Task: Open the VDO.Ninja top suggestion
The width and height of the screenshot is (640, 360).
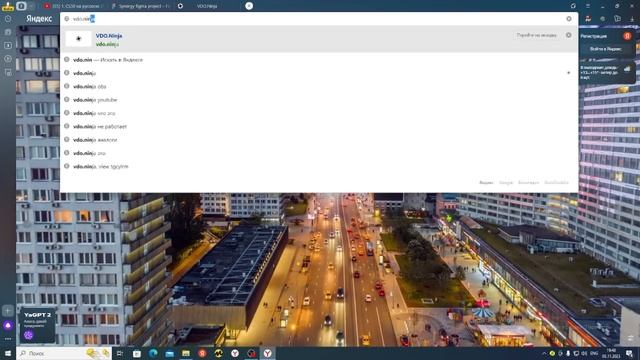Action: click(319, 40)
